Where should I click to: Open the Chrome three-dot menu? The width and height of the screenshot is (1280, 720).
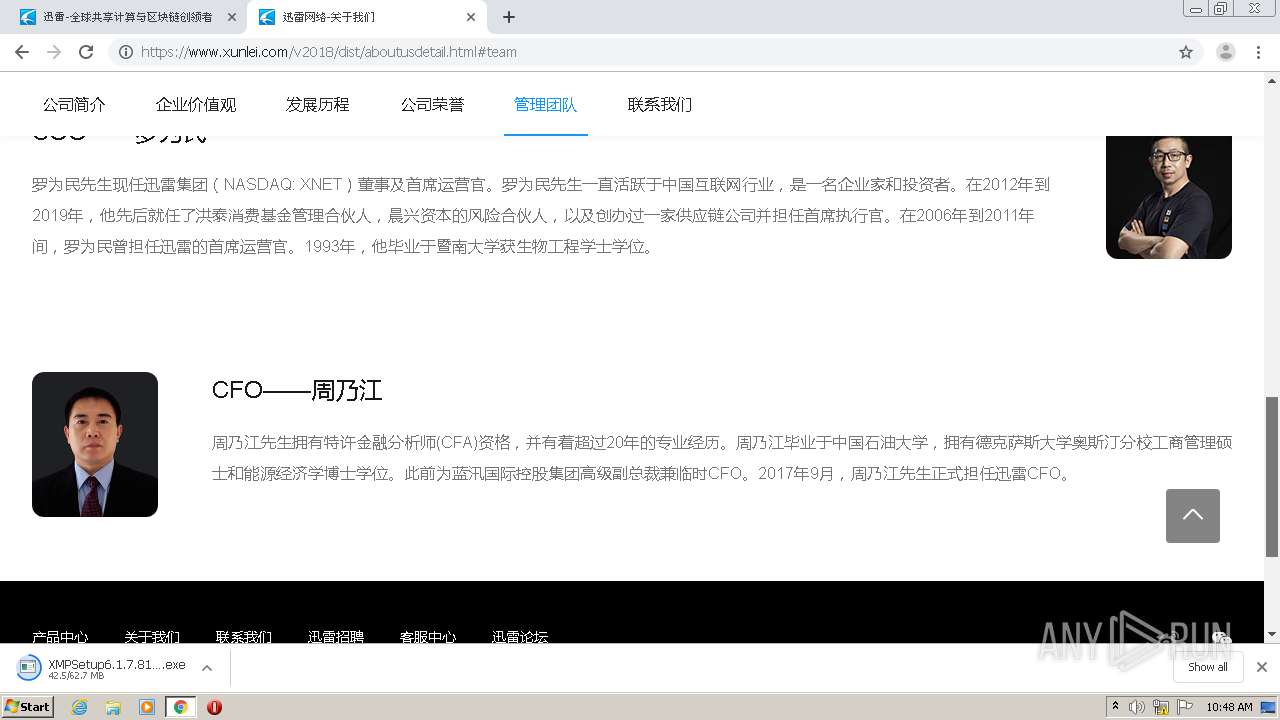pyautogui.click(x=1258, y=52)
